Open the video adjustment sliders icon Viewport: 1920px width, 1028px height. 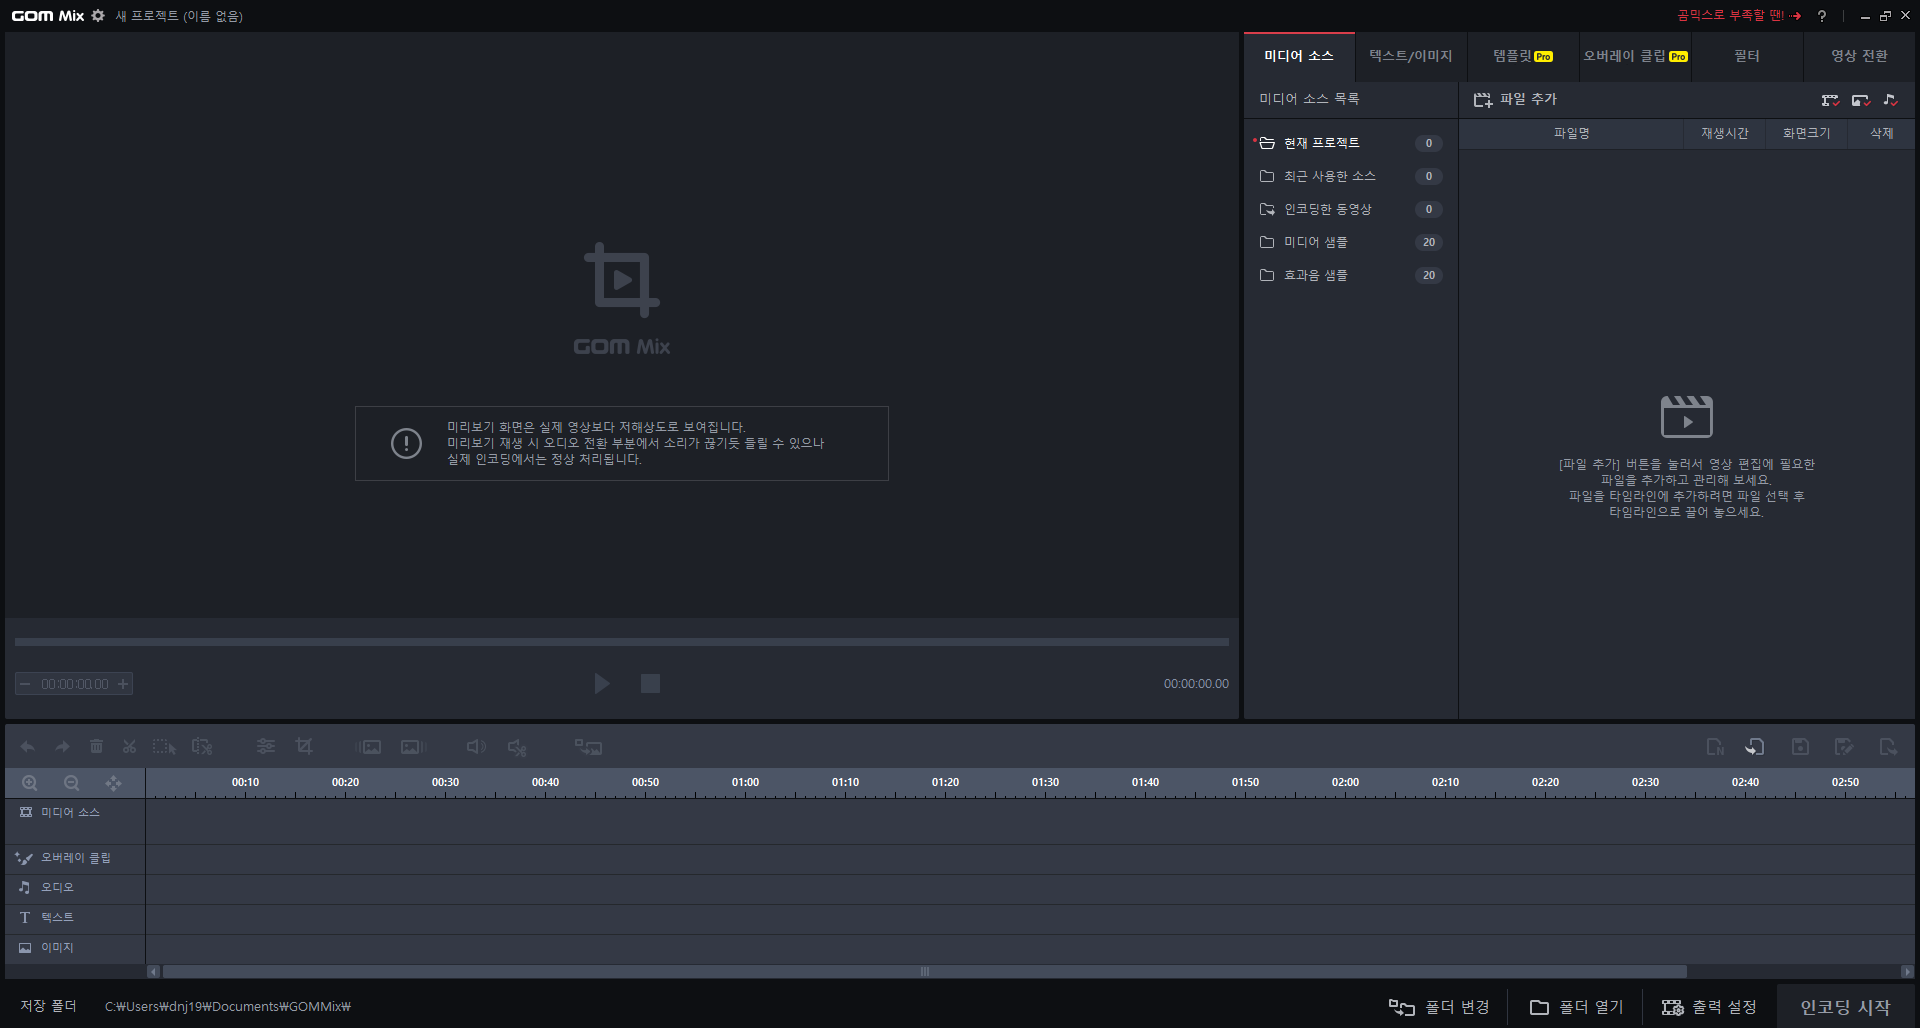pos(265,747)
